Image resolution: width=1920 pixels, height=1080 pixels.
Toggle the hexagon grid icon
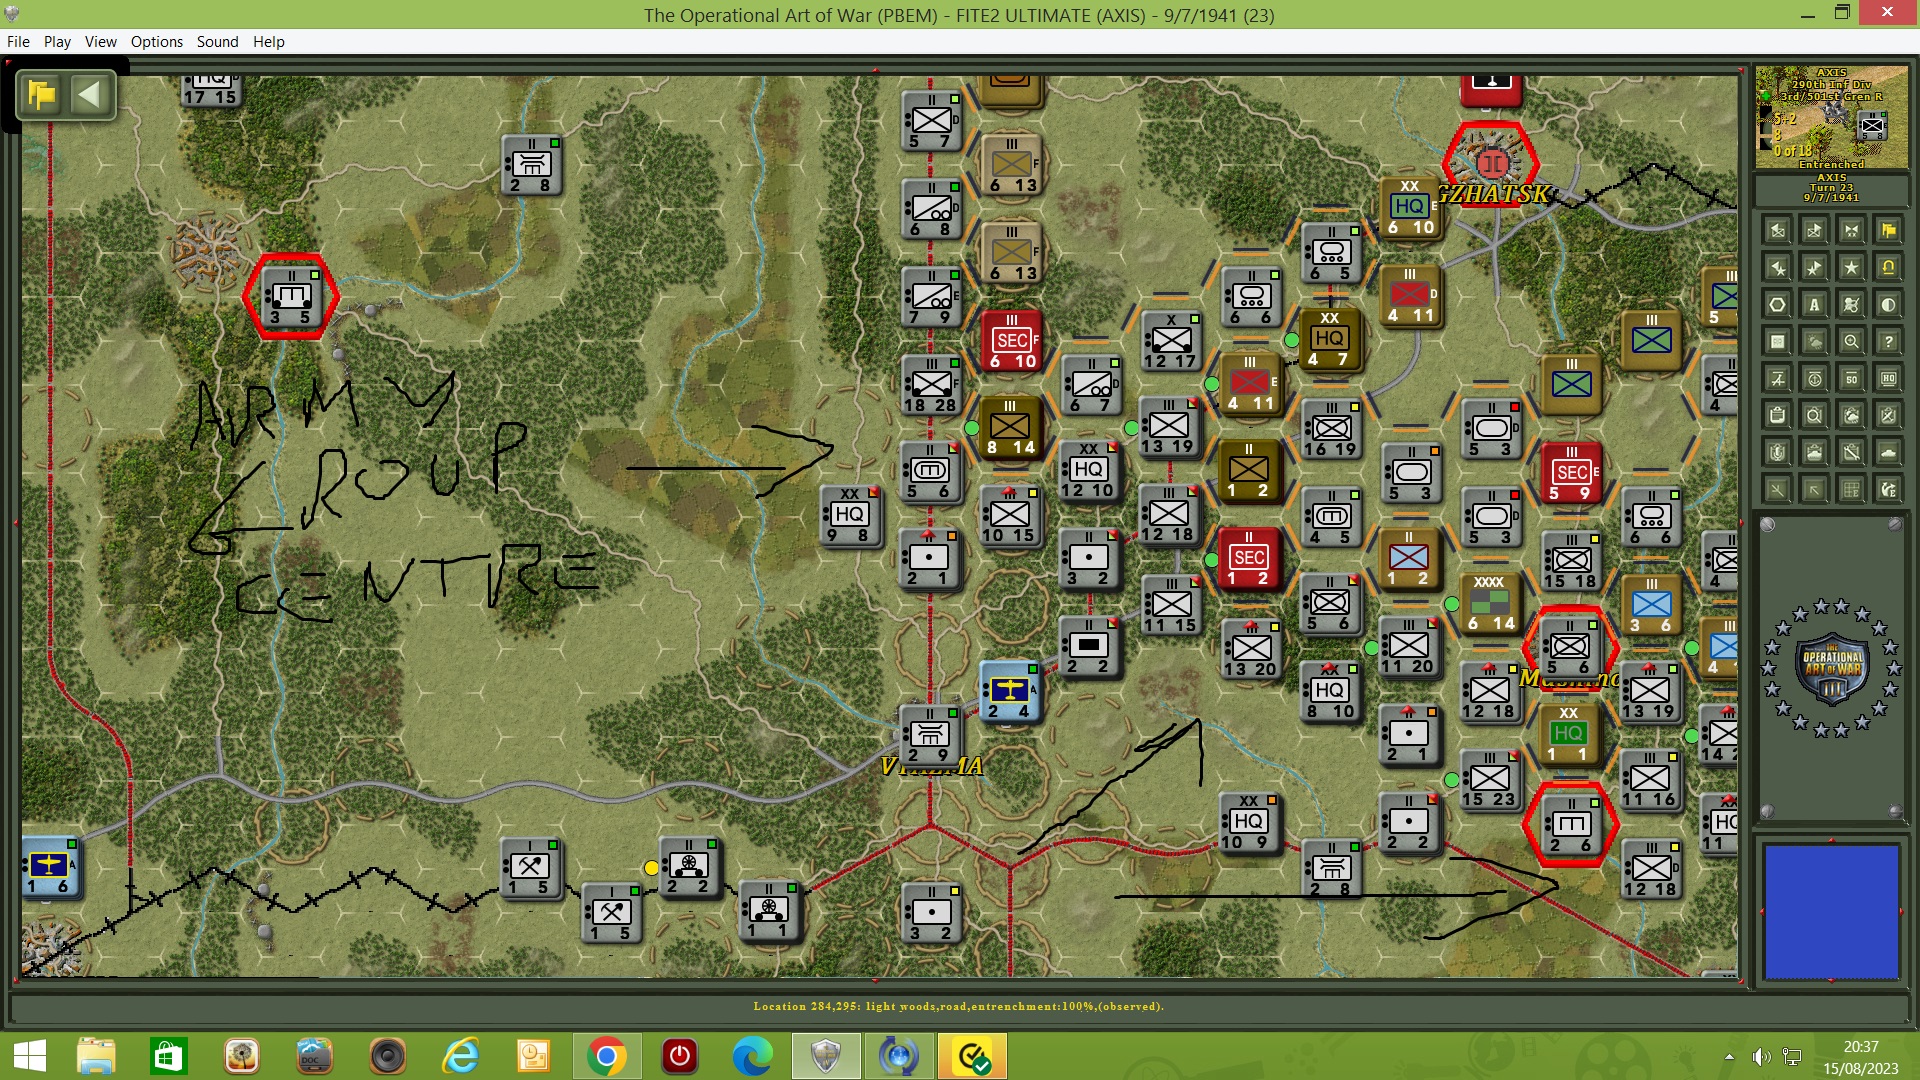coord(1777,305)
